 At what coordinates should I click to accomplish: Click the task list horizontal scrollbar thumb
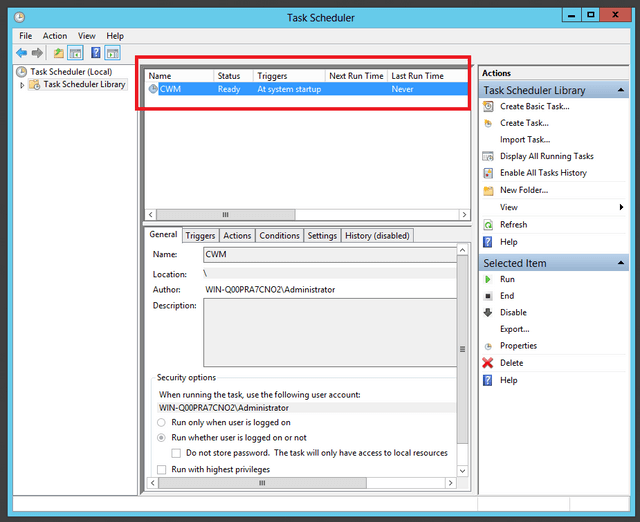(226, 215)
